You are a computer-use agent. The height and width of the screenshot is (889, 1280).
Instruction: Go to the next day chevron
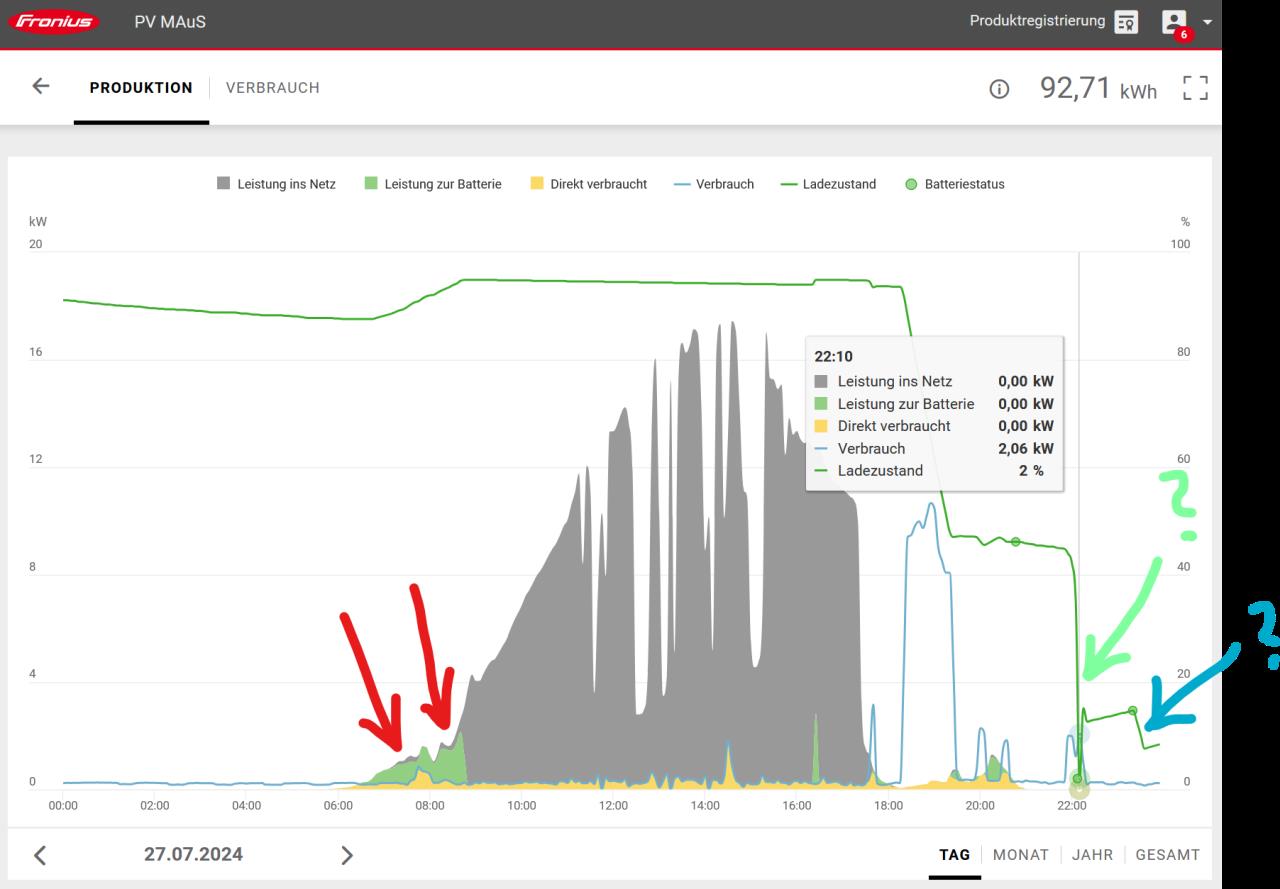[x=347, y=855]
